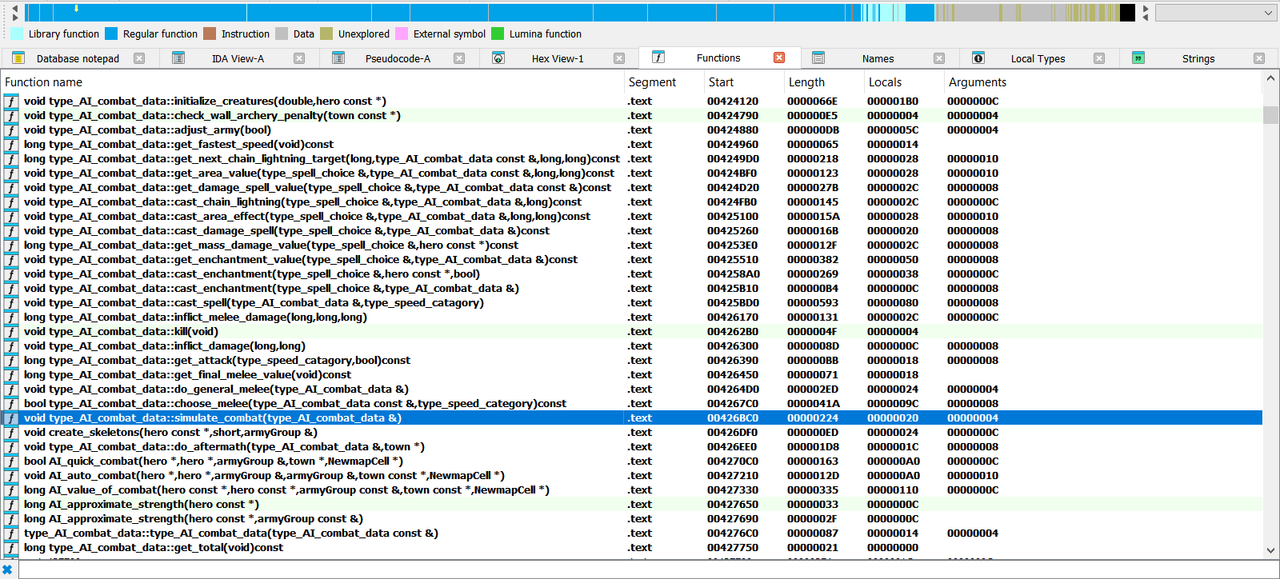Close the Strings tab
1280x579 pixels.
point(1259,58)
